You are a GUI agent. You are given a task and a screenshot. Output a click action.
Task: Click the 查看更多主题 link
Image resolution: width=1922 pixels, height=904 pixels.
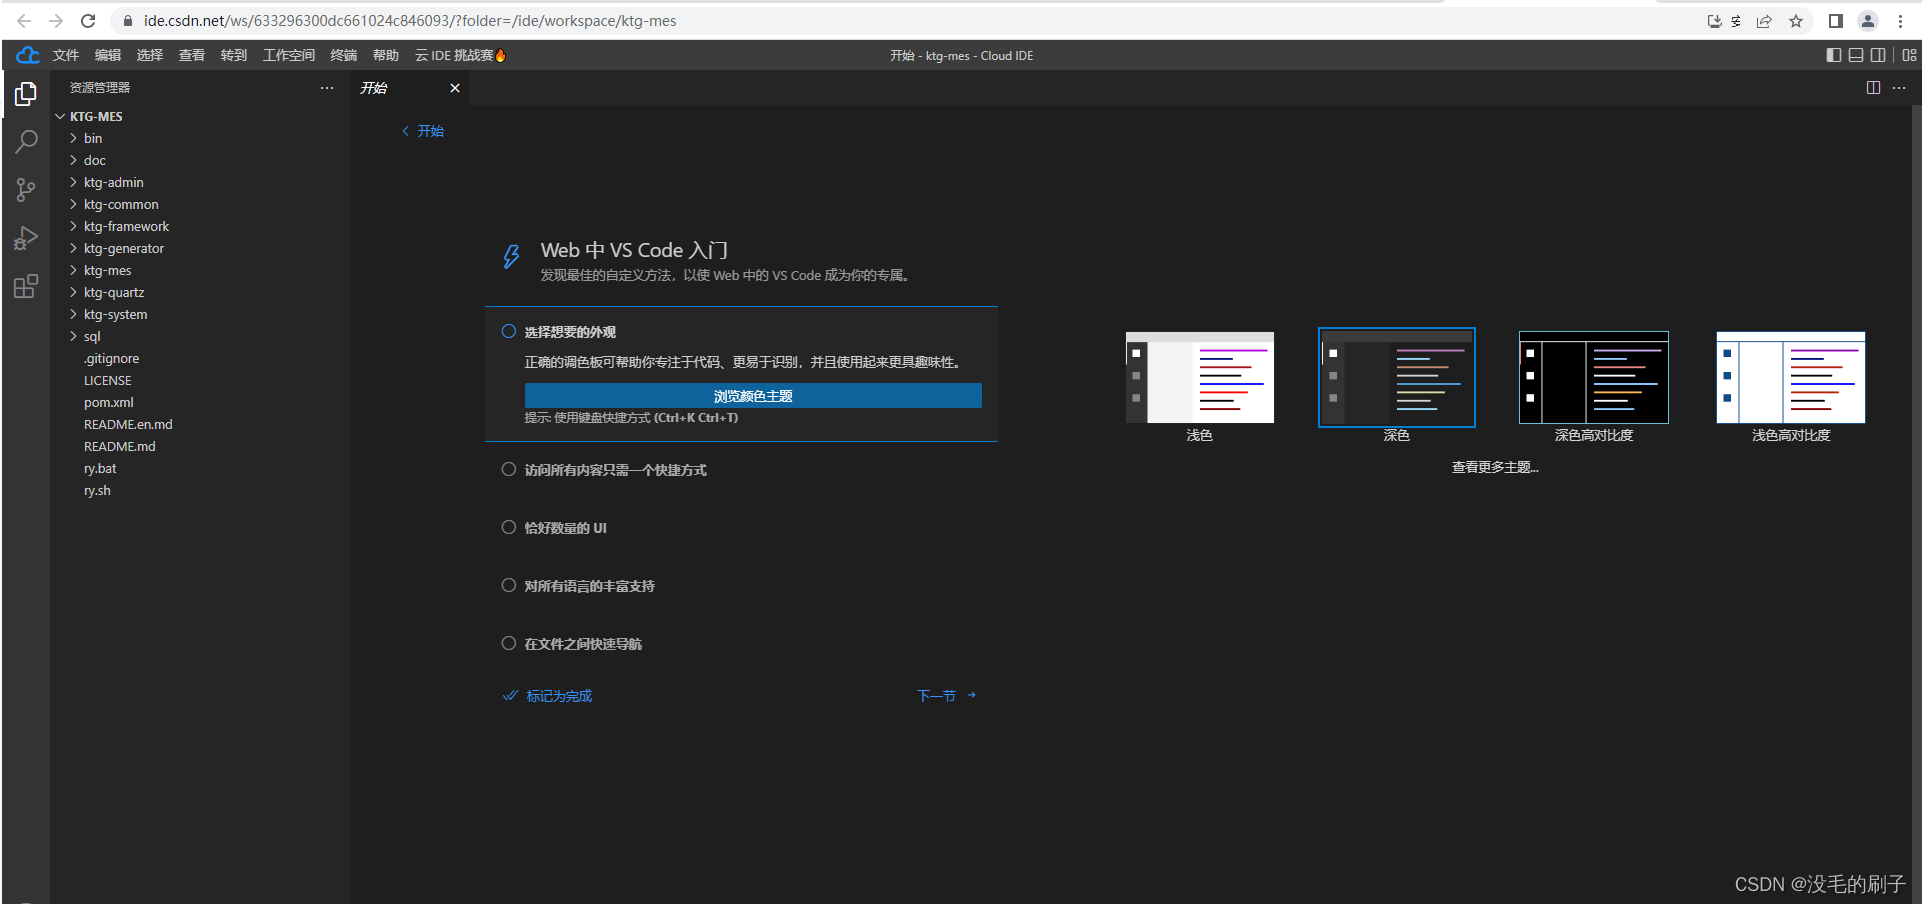click(x=1494, y=466)
